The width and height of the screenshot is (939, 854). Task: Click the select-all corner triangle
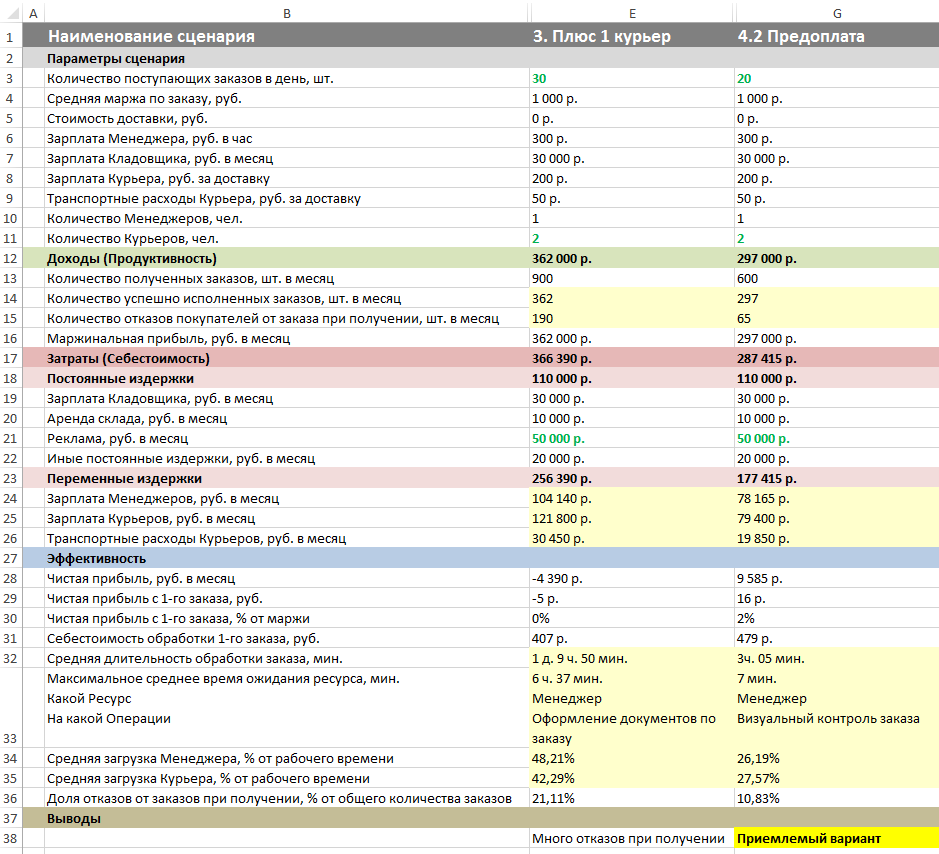[x=12, y=12]
